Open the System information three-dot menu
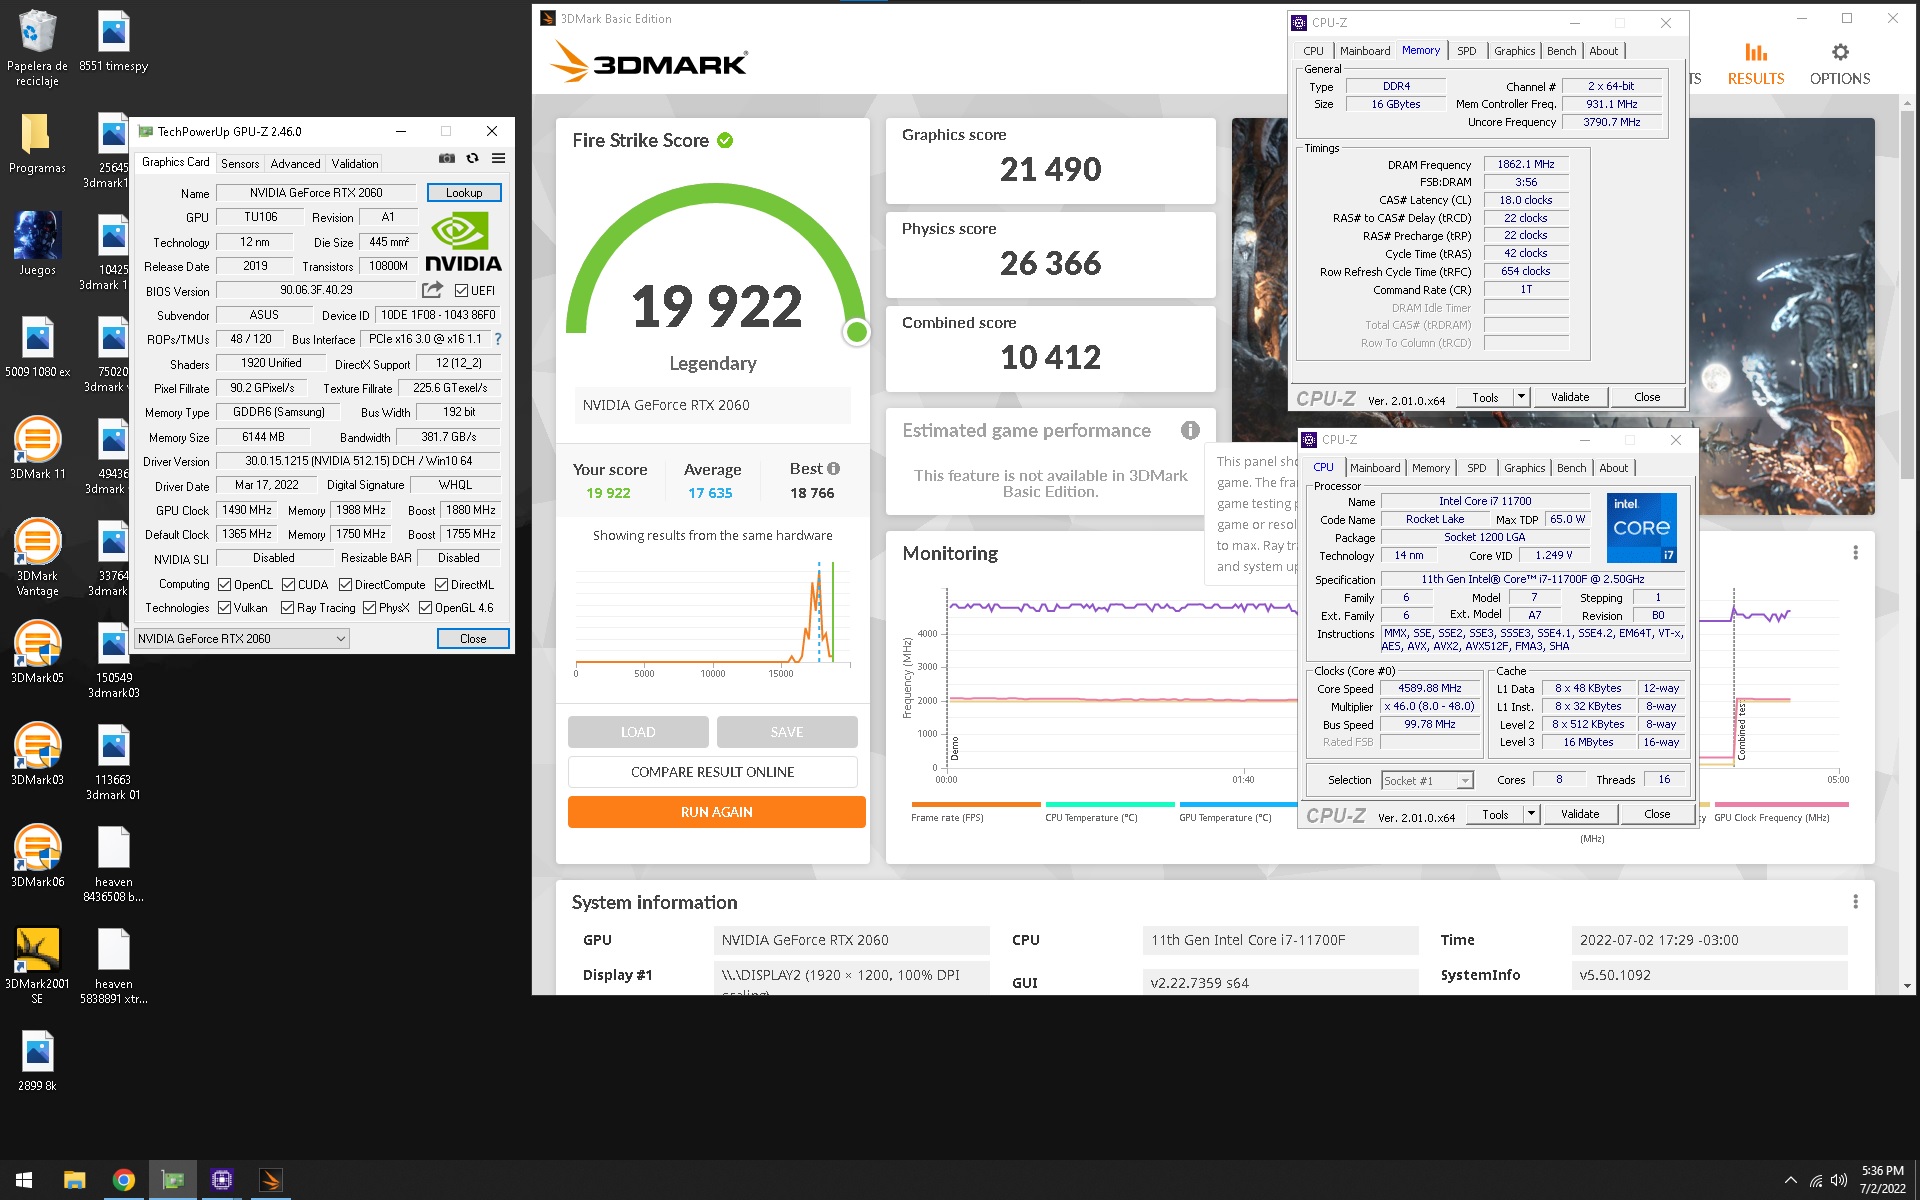 [x=1855, y=902]
